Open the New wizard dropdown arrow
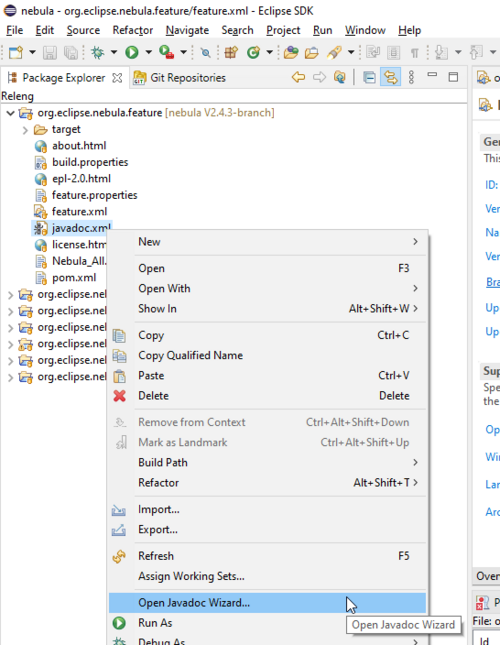The width and height of the screenshot is (500, 645). coord(32,53)
